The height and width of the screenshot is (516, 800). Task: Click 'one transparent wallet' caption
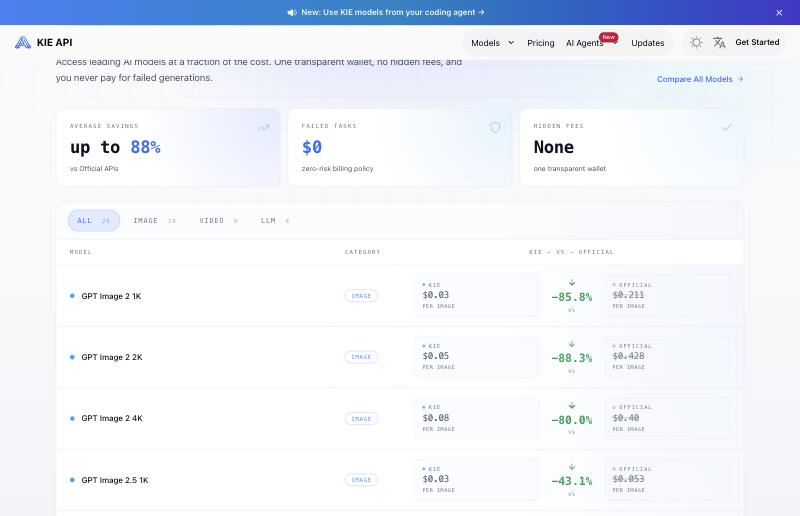tap(569, 168)
